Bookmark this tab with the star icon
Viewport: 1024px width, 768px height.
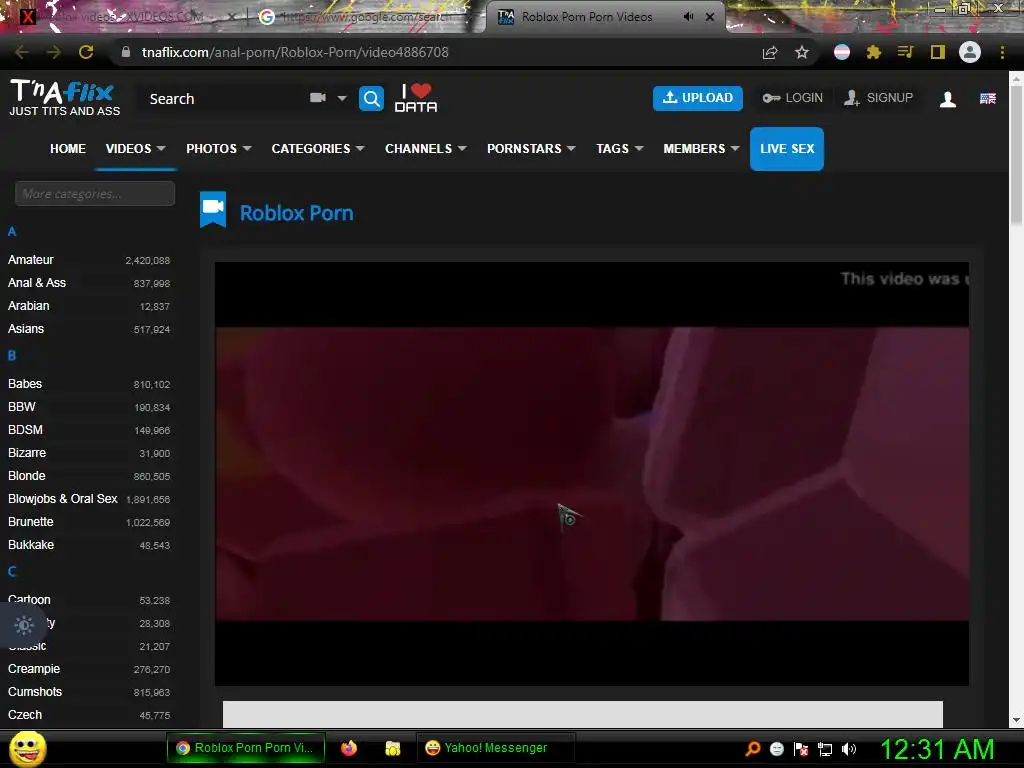tap(802, 52)
